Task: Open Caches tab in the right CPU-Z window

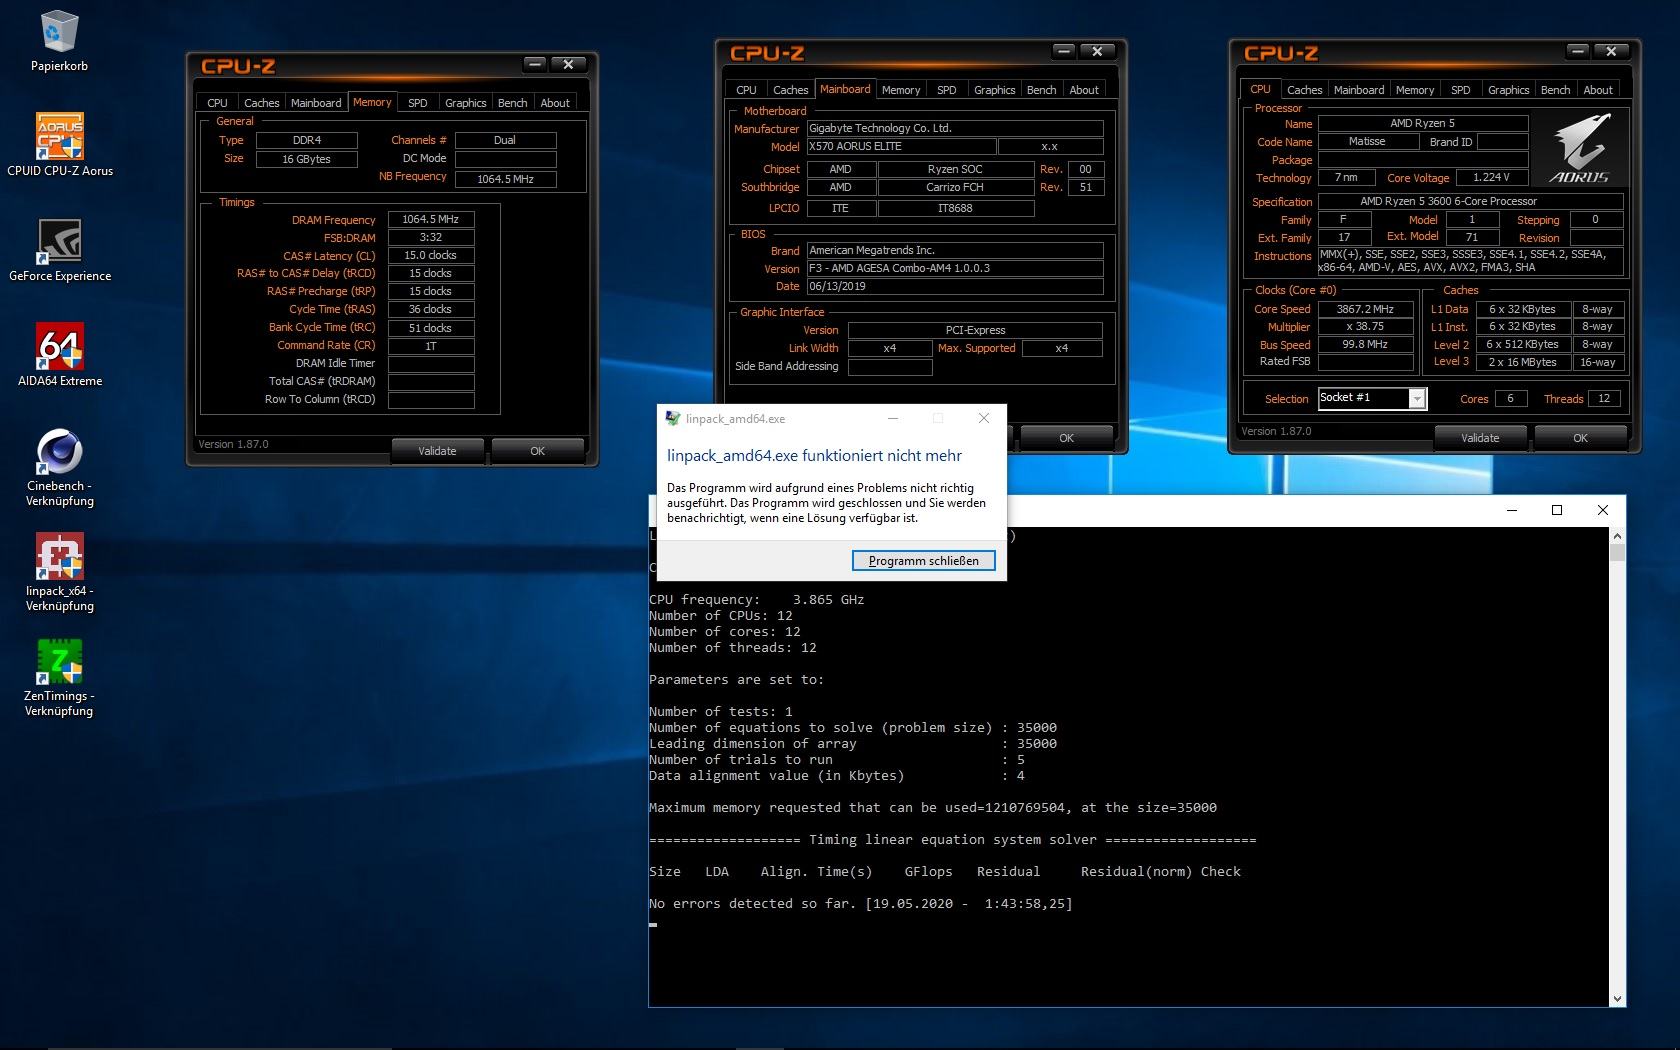Action: click(1304, 90)
